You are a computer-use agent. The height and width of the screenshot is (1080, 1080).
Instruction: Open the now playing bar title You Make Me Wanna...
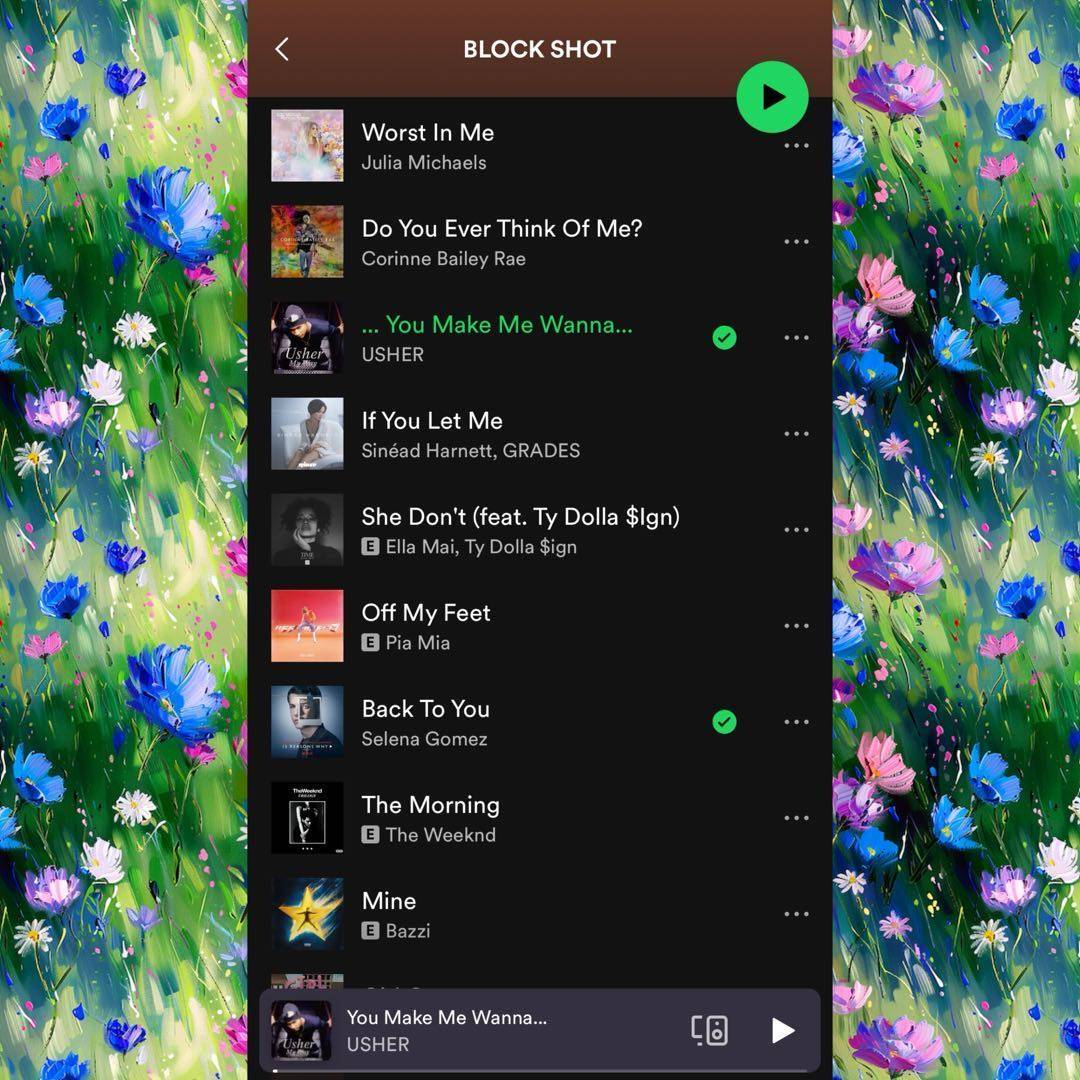[446, 1017]
